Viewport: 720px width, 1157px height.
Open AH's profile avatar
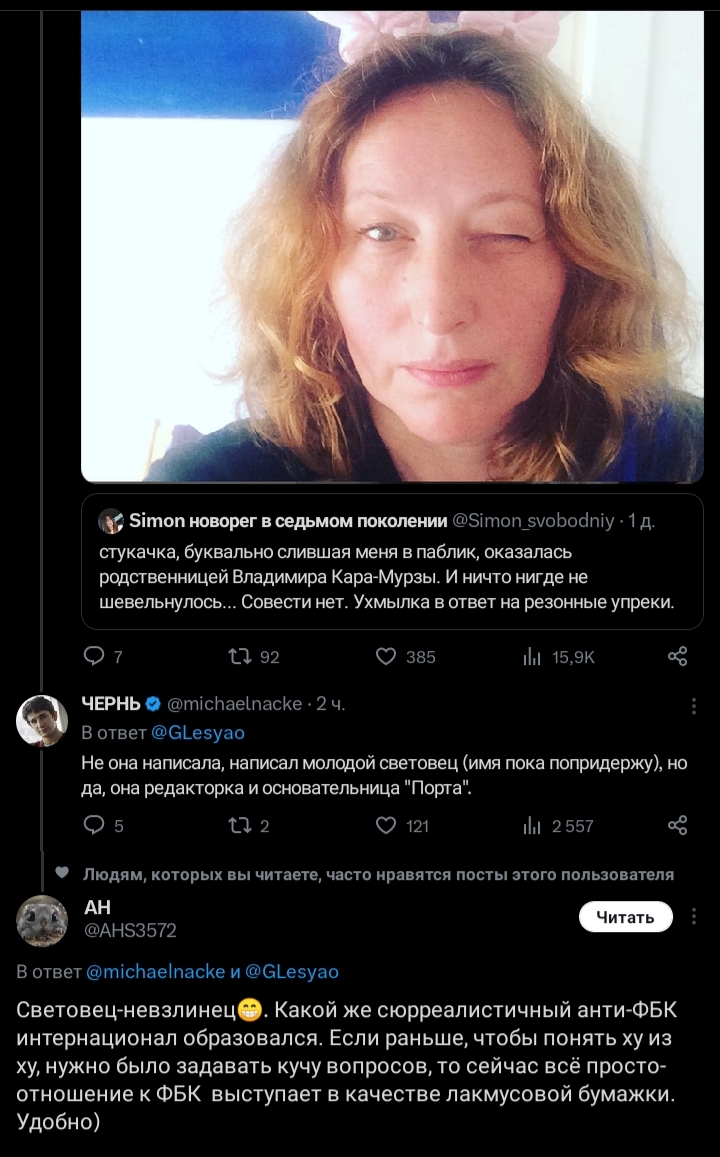[x=42, y=920]
